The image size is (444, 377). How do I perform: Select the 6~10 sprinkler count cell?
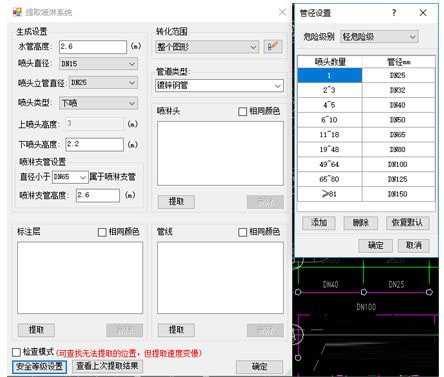click(x=330, y=120)
